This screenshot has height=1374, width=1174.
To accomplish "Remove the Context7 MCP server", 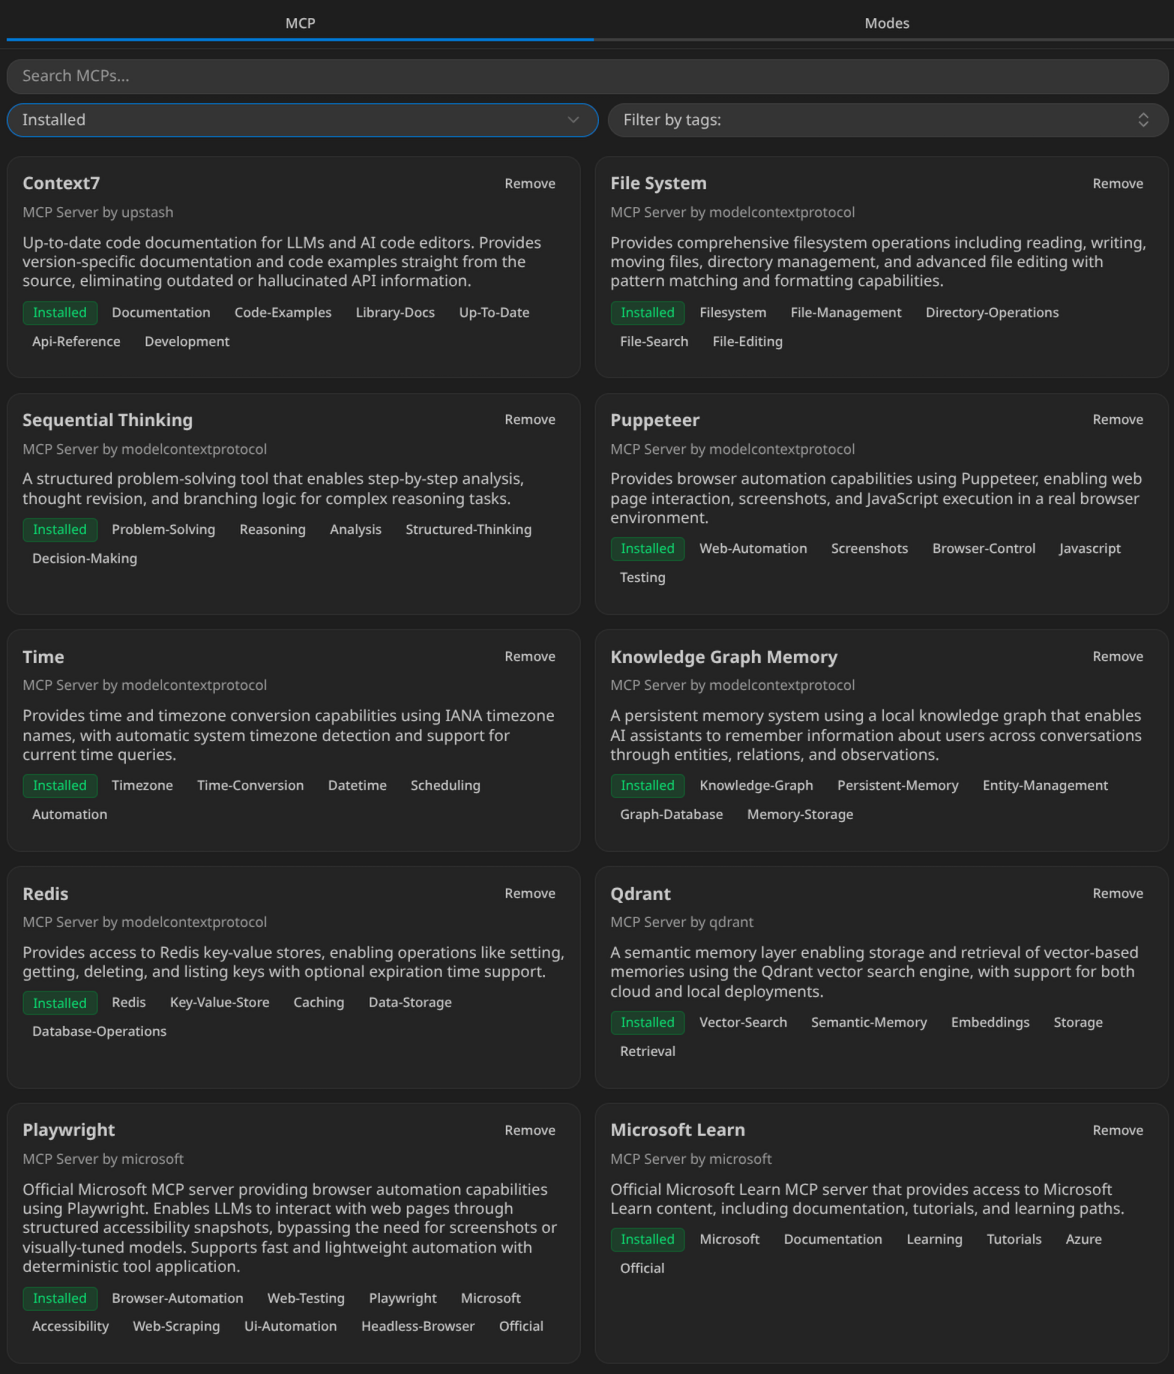I will (529, 183).
